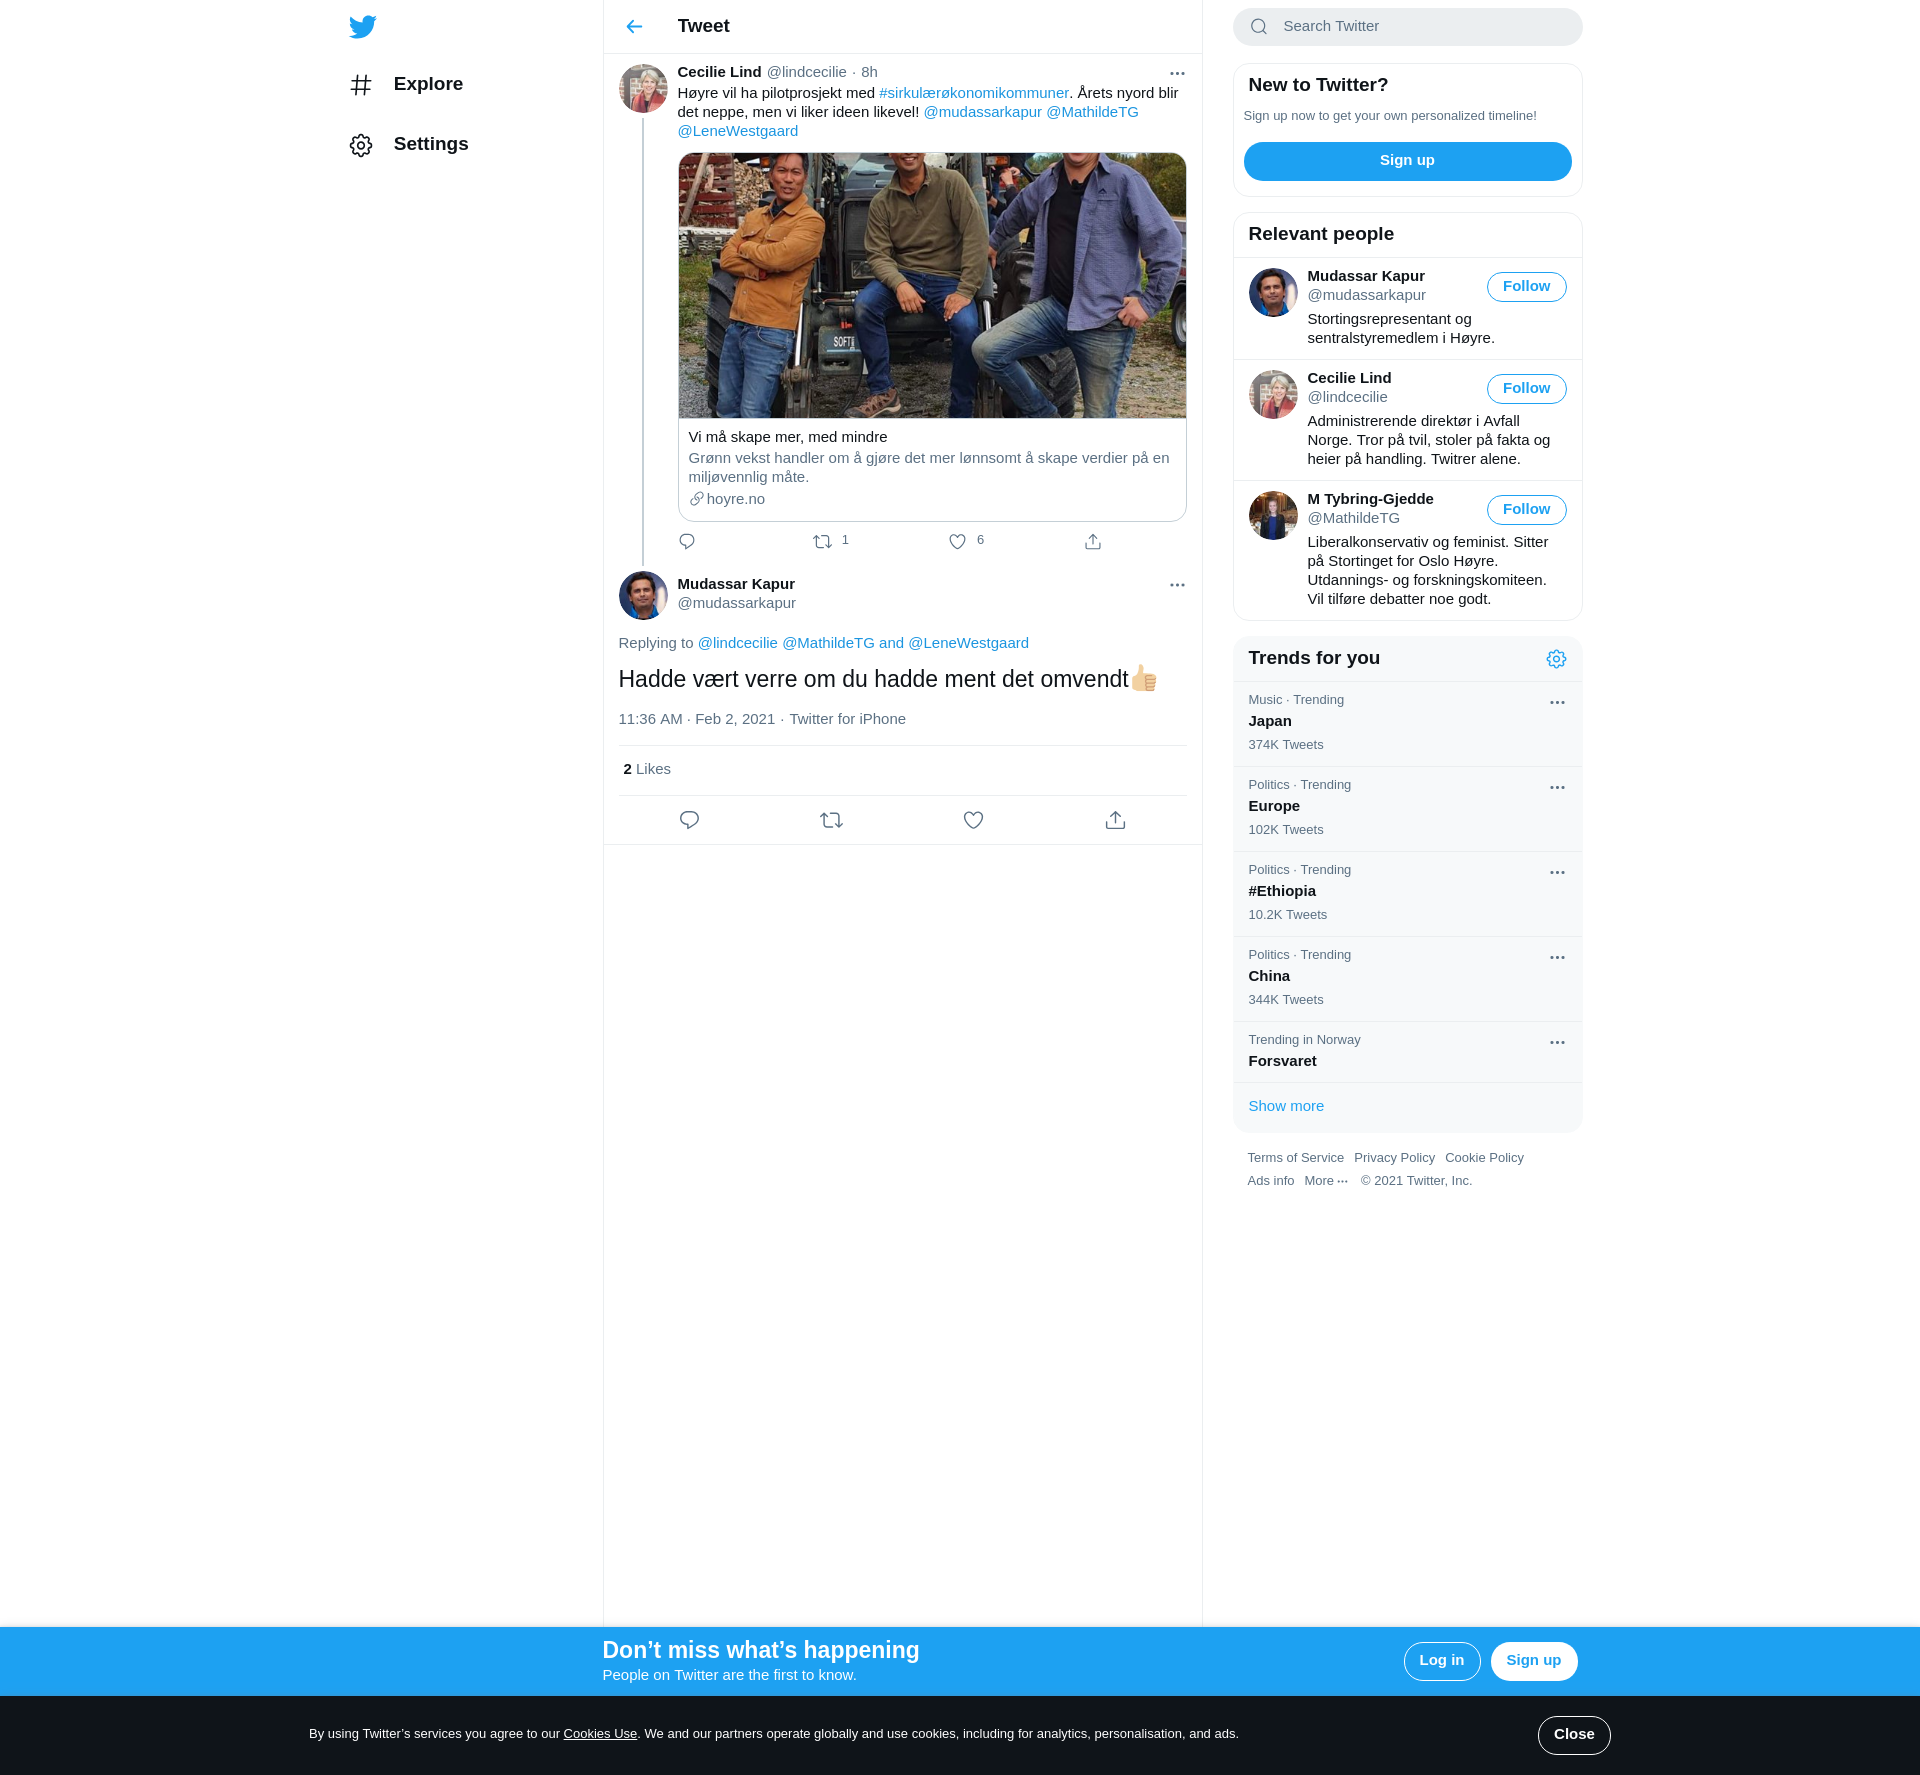
Task: Like Mudassar Kapur's reply
Action: pyautogui.click(x=973, y=820)
